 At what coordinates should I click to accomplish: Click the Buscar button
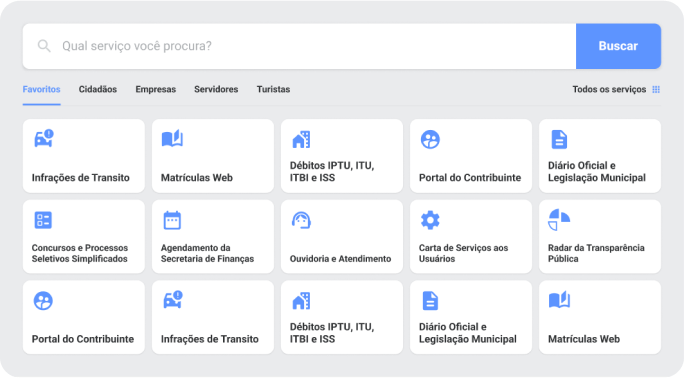(x=618, y=46)
